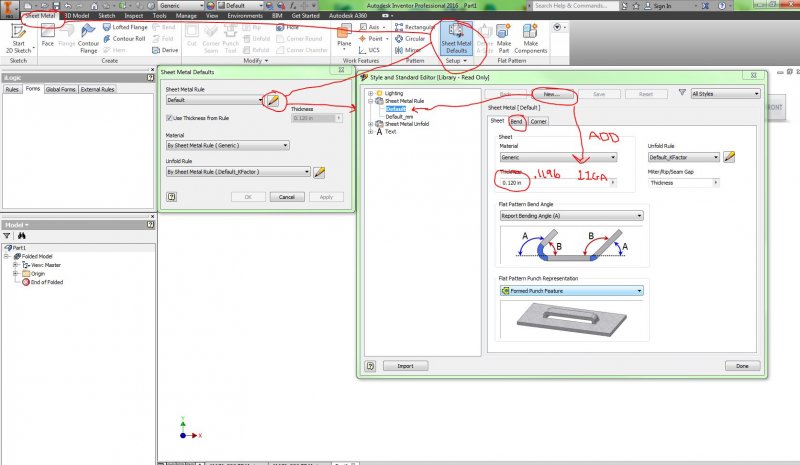Select Default_mm rule in tree
Screen dimensions: 800x465
pos(399,116)
